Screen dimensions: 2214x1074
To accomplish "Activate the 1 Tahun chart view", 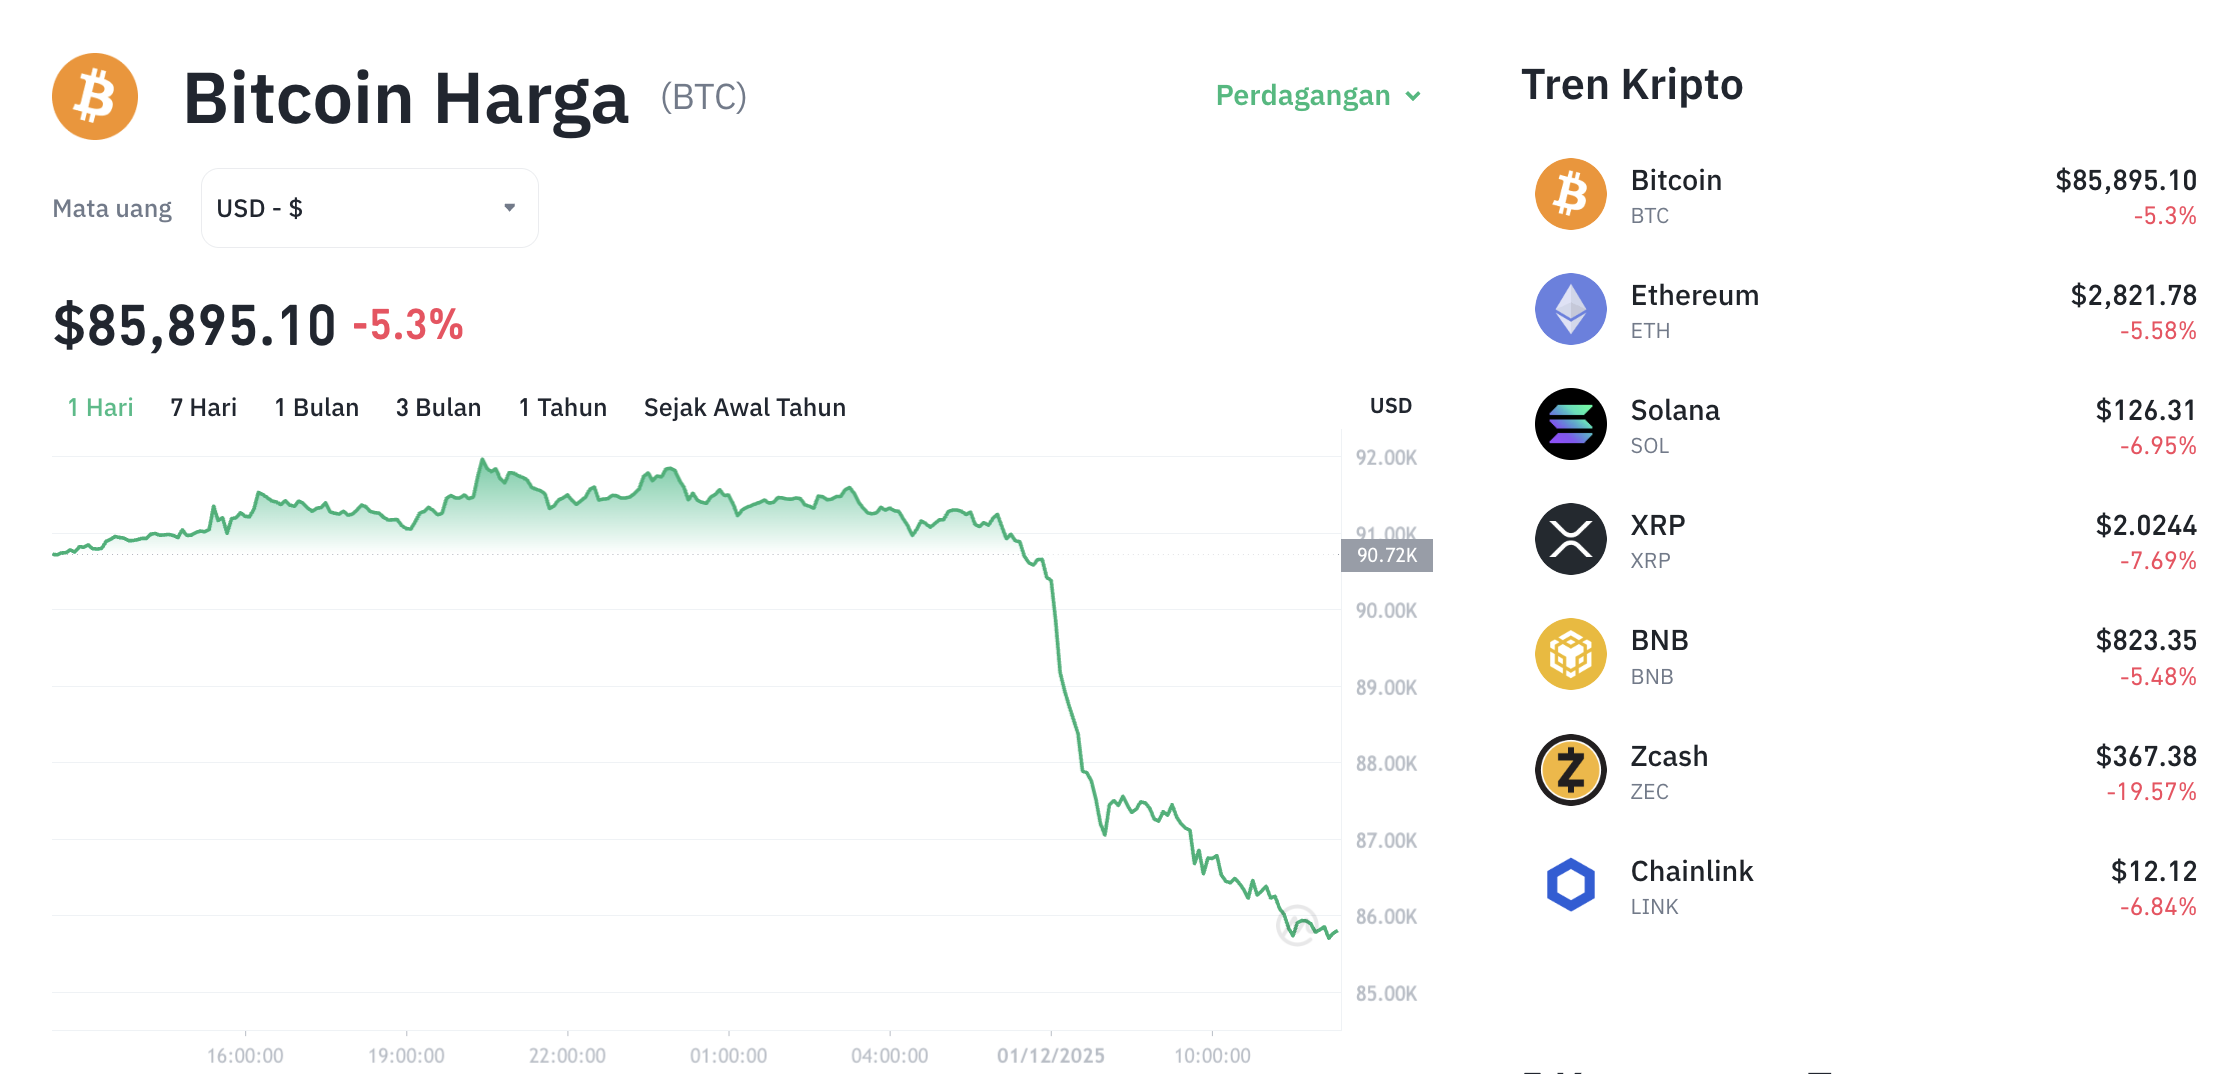I will pyautogui.click(x=562, y=407).
